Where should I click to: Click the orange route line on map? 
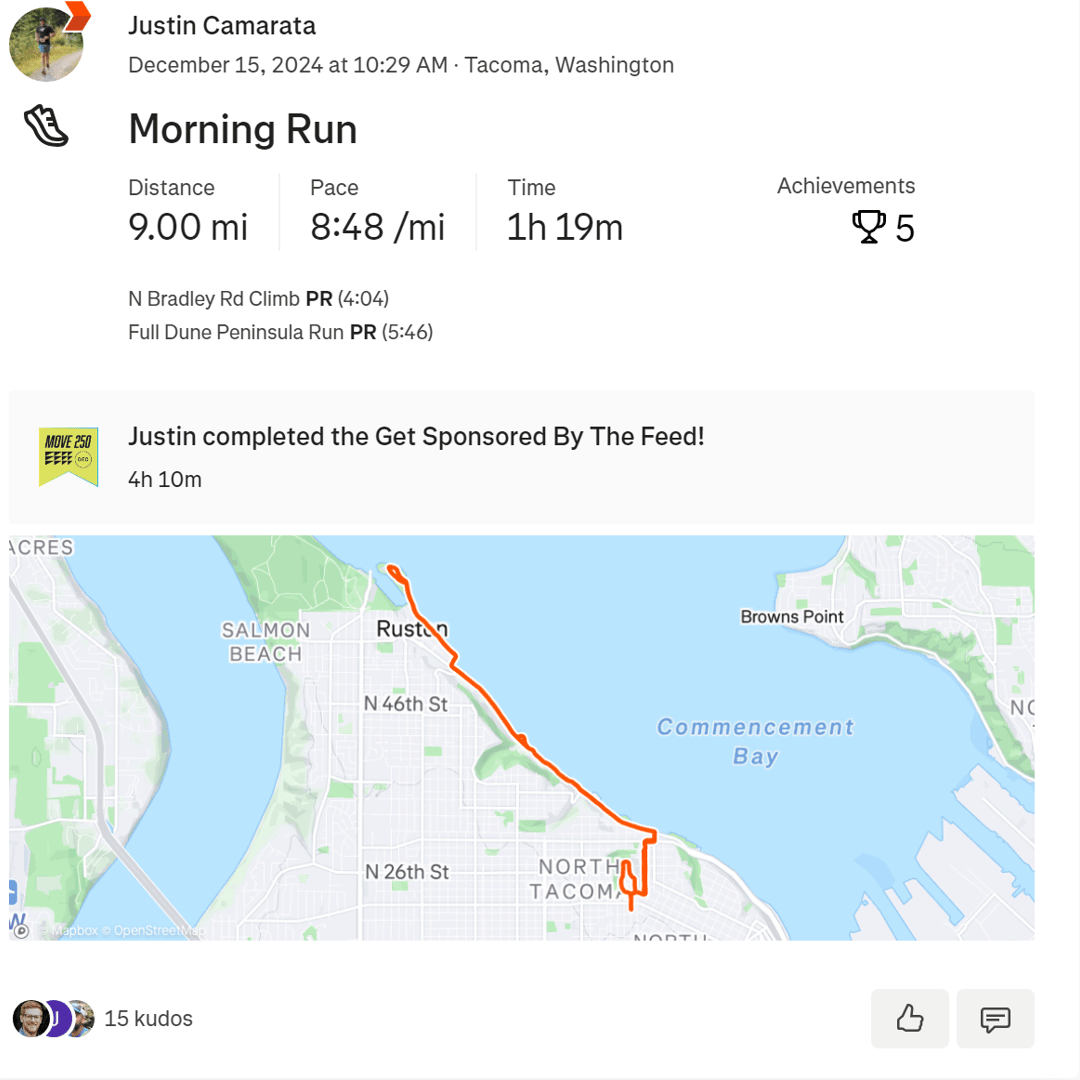[x=494, y=703]
